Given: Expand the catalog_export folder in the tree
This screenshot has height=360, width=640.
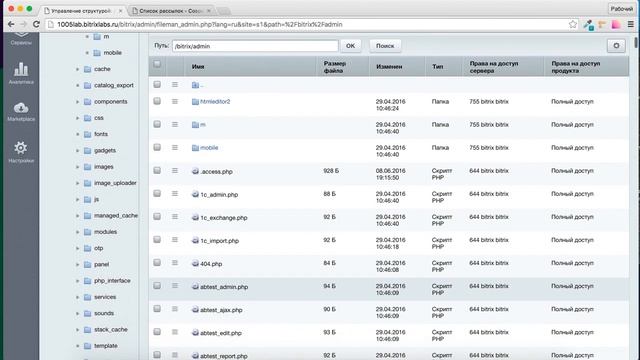Looking at the screenshot, I should [x=78, y=86].
